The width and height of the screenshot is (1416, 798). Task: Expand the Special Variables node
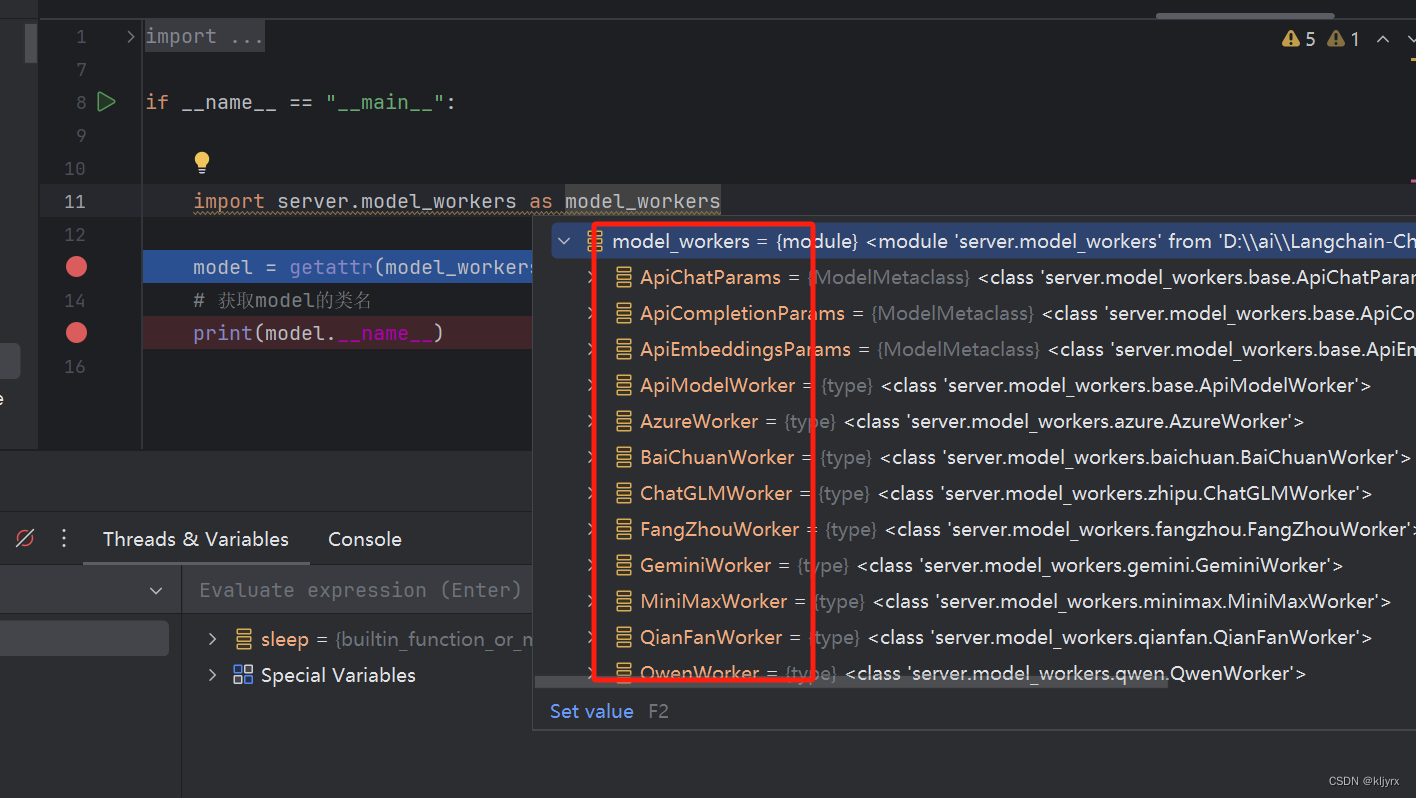coord(212,675)
